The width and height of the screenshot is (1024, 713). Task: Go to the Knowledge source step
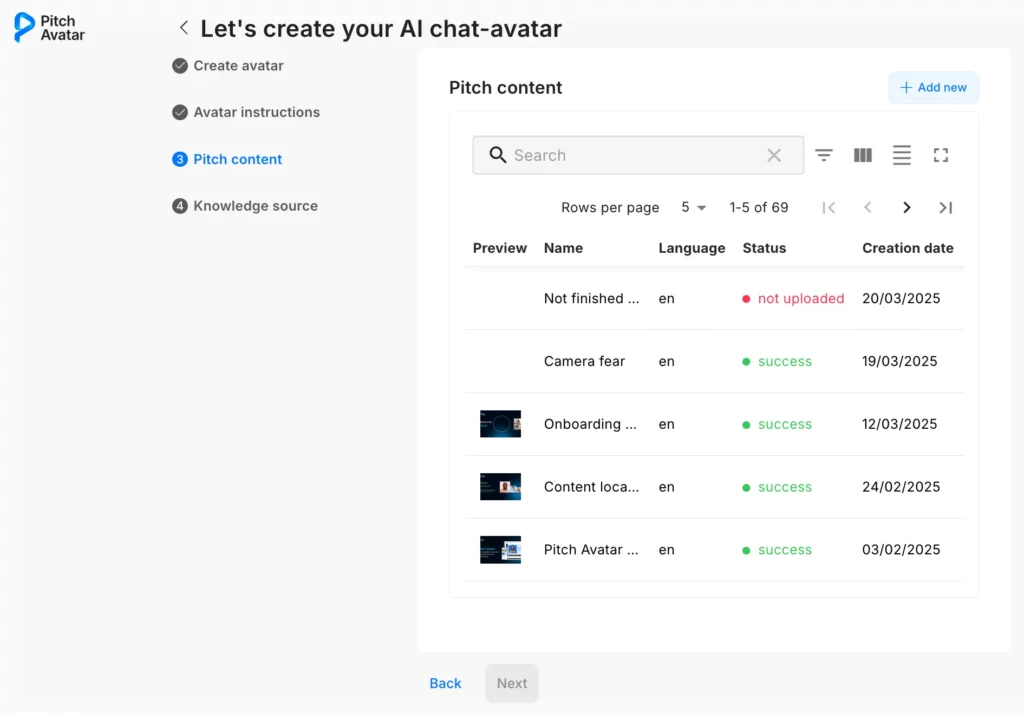coord(255,206)
